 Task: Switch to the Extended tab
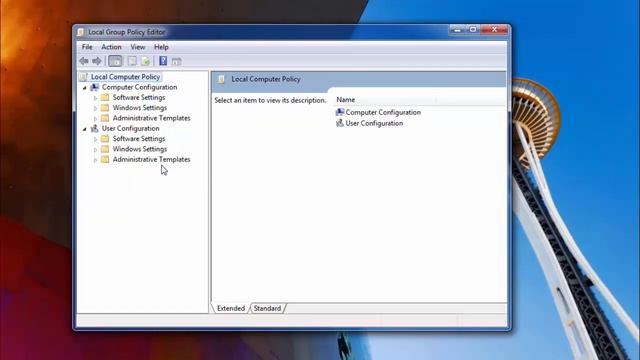tap(231, 308)
